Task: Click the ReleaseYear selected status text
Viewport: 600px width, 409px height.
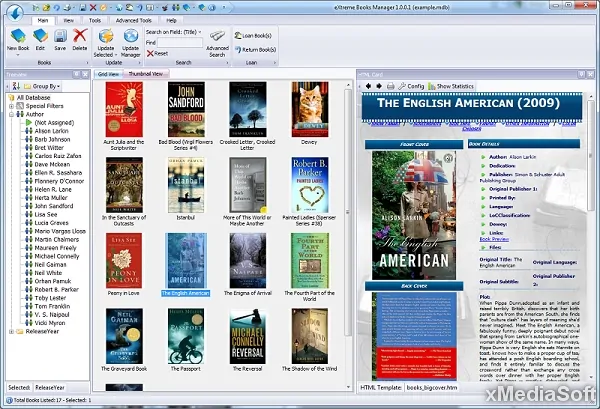Action: 50,388
